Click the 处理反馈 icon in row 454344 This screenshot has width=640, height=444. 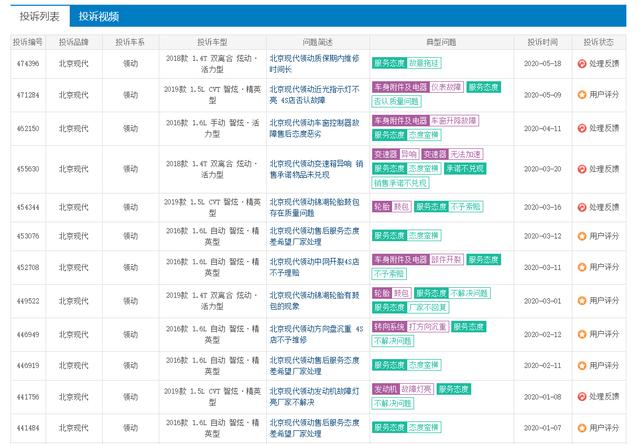click(582, 207)
